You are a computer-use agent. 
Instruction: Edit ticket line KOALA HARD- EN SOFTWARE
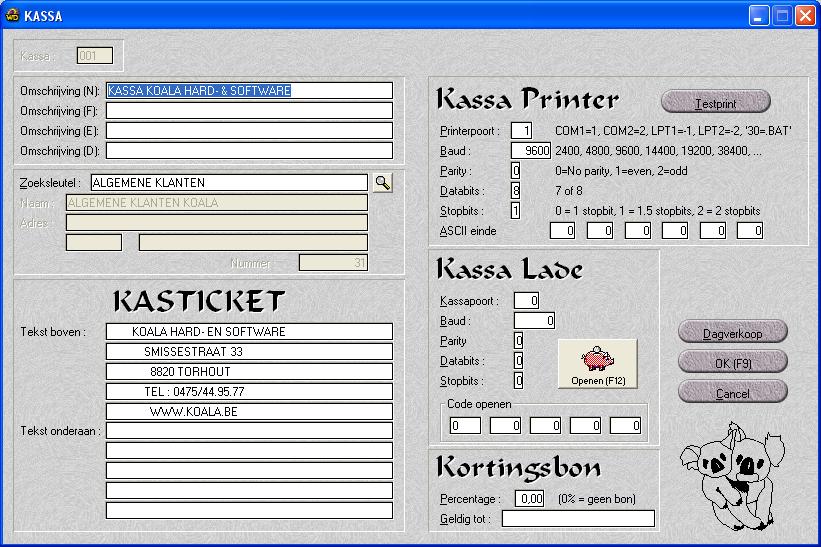point(249,332)
